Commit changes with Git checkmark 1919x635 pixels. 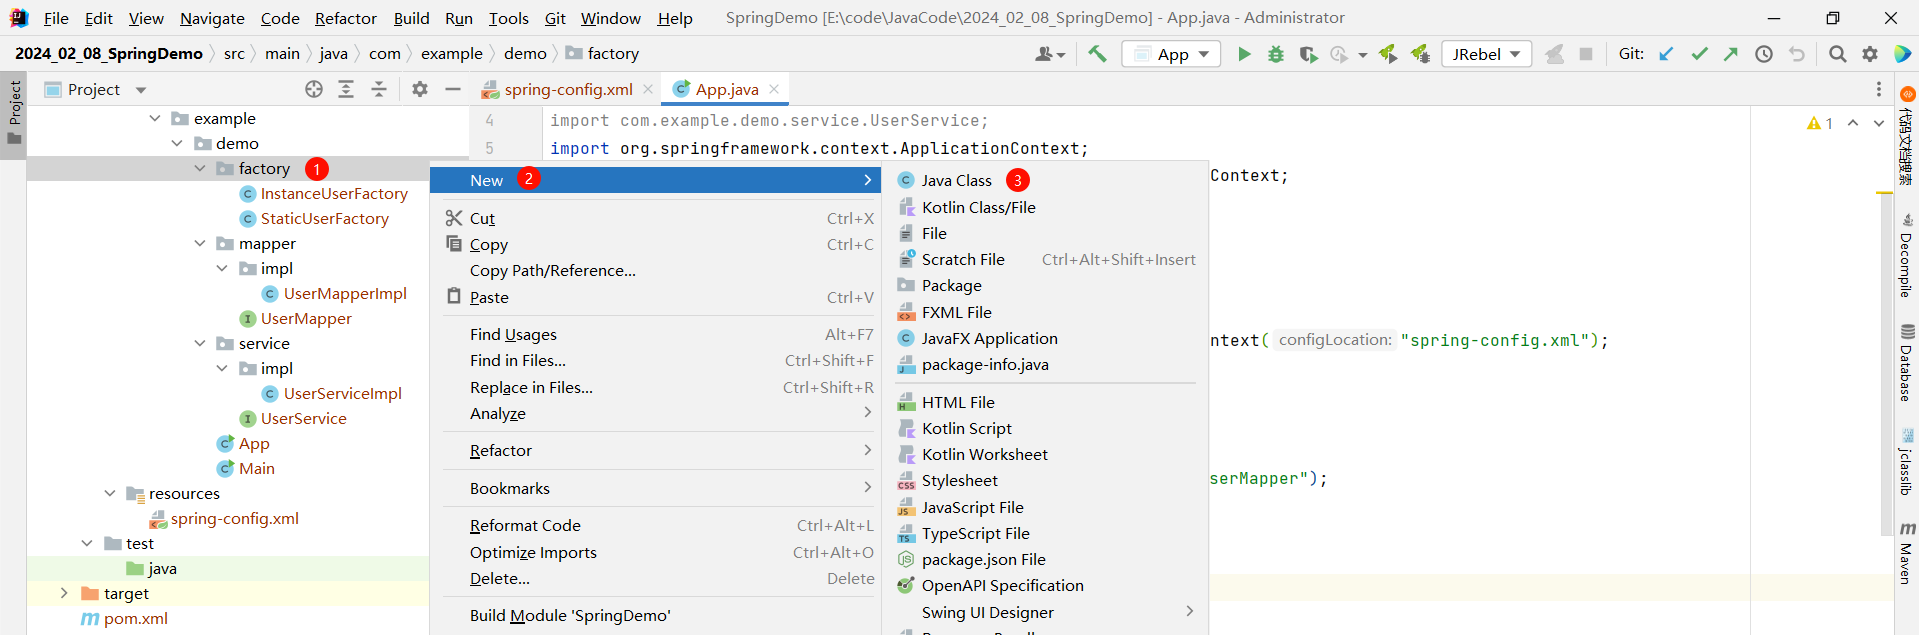click(x=1699, y=54)
